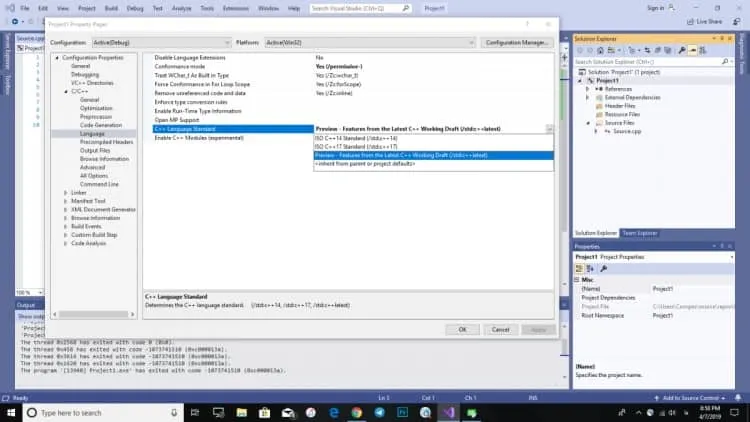Click the Cancel button

(500, 330)
